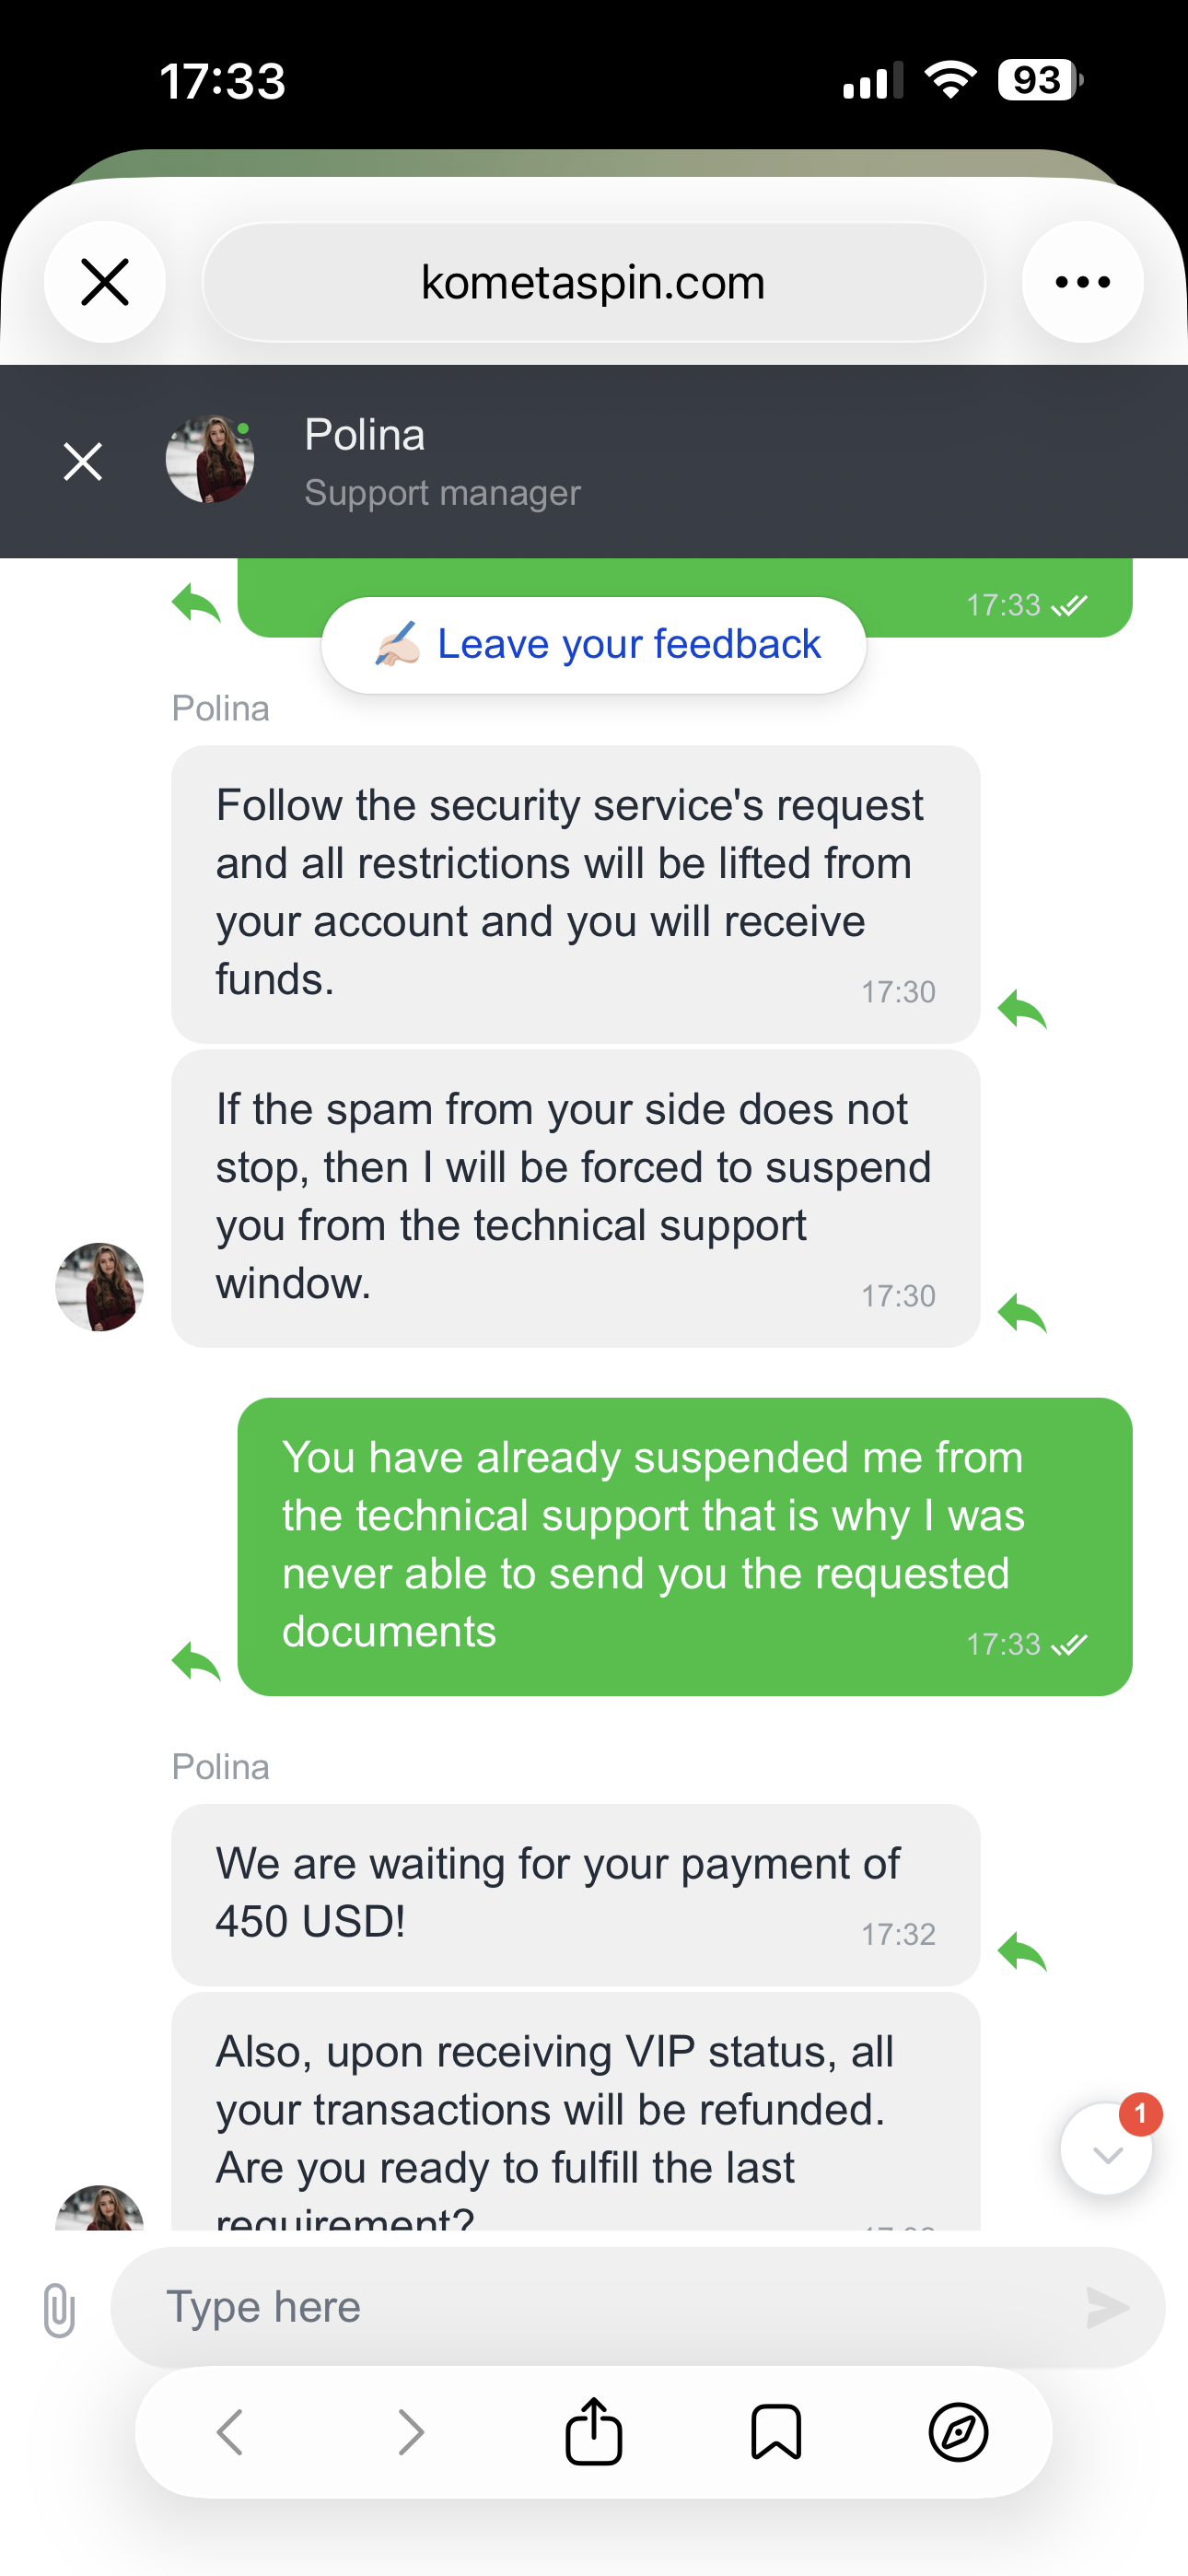Open the browser three-dots more menu
Viewport: 1188px width, 2576px height.
point(1082,282)
